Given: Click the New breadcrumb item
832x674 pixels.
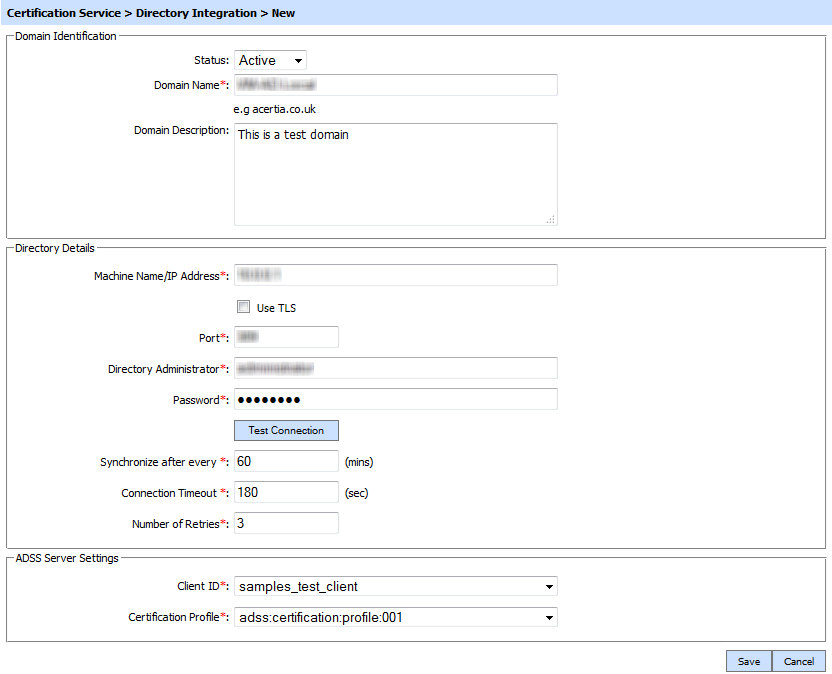Looking at the screenshot, I should (283, 13).
